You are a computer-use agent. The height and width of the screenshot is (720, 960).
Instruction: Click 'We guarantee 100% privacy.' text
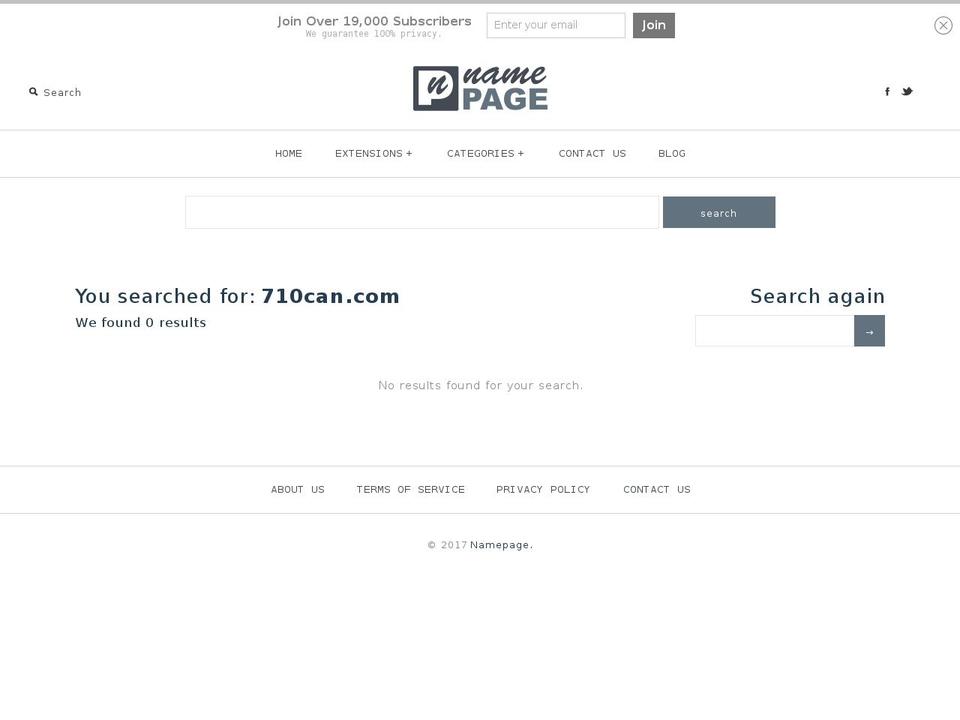(x=373, y=34)
